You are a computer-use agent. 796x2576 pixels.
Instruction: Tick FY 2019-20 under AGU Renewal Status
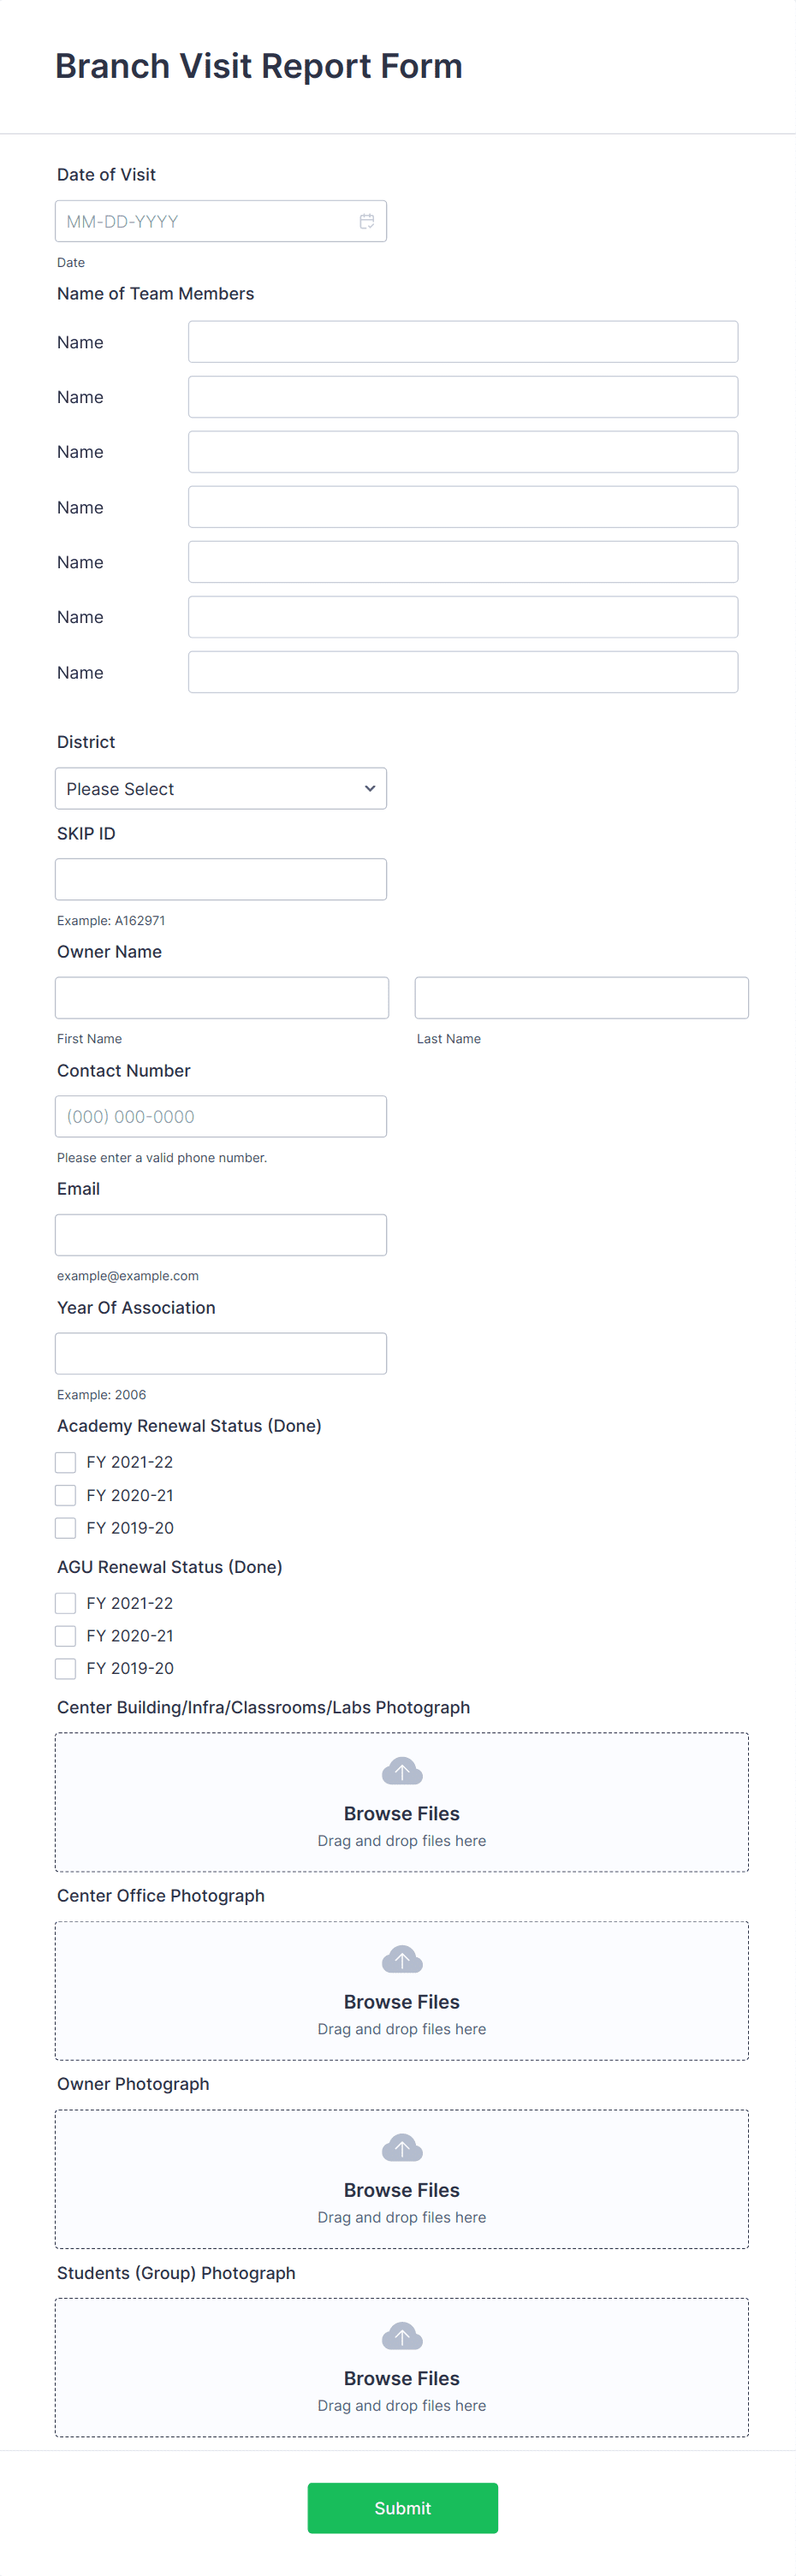coord(65,1668)
